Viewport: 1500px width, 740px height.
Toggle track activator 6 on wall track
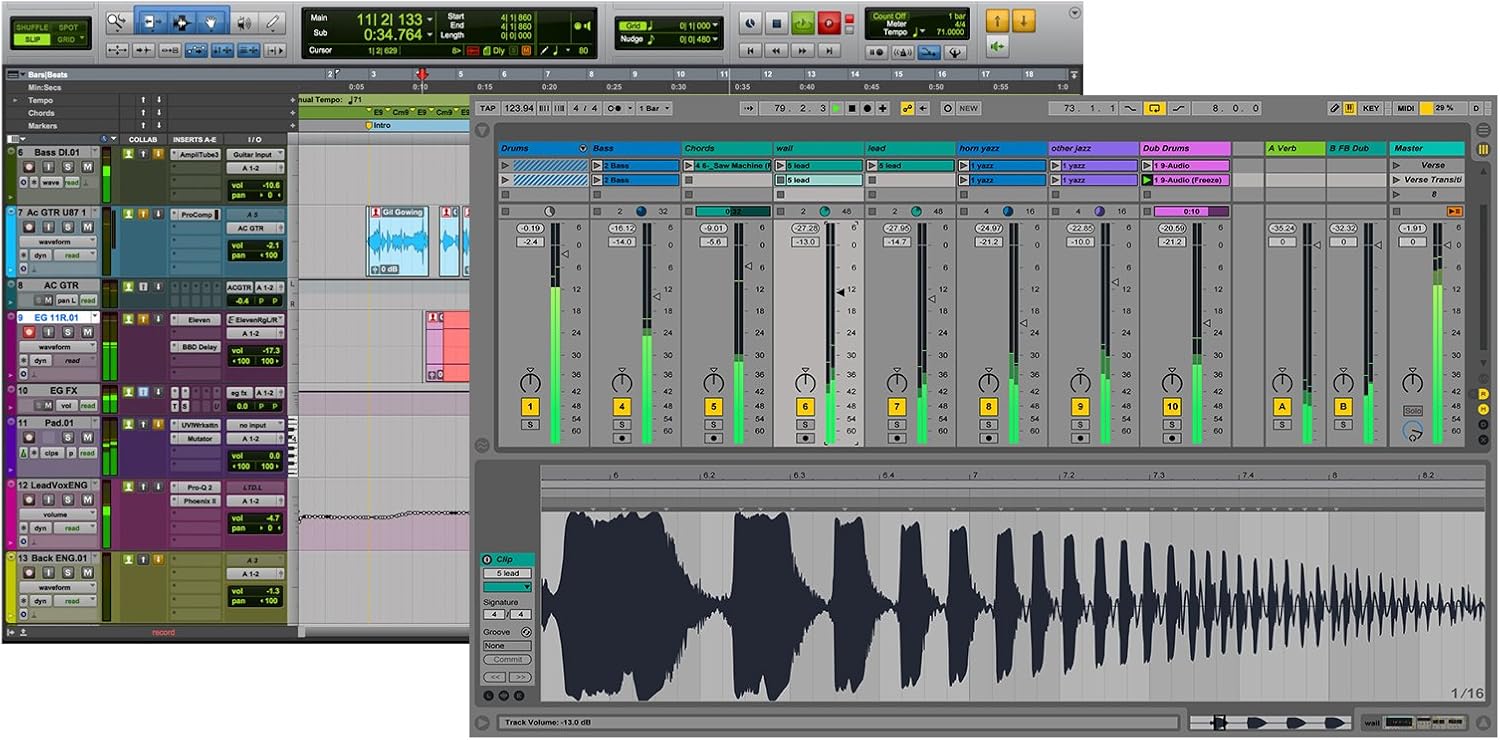(805, 407)
